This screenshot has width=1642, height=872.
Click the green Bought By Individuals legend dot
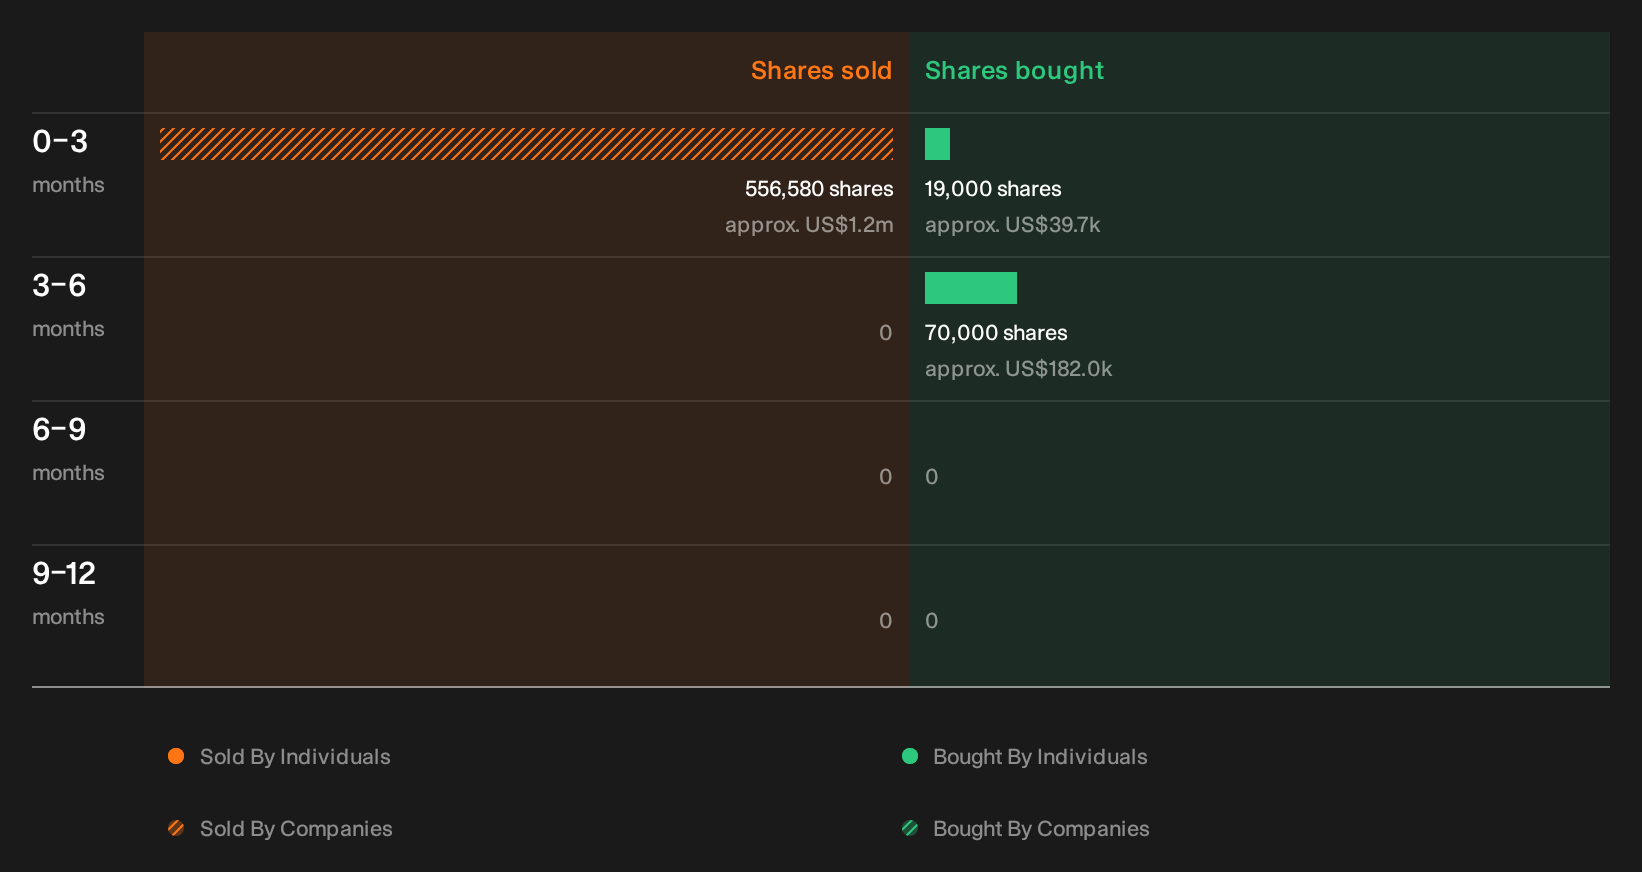click(910, 756)
